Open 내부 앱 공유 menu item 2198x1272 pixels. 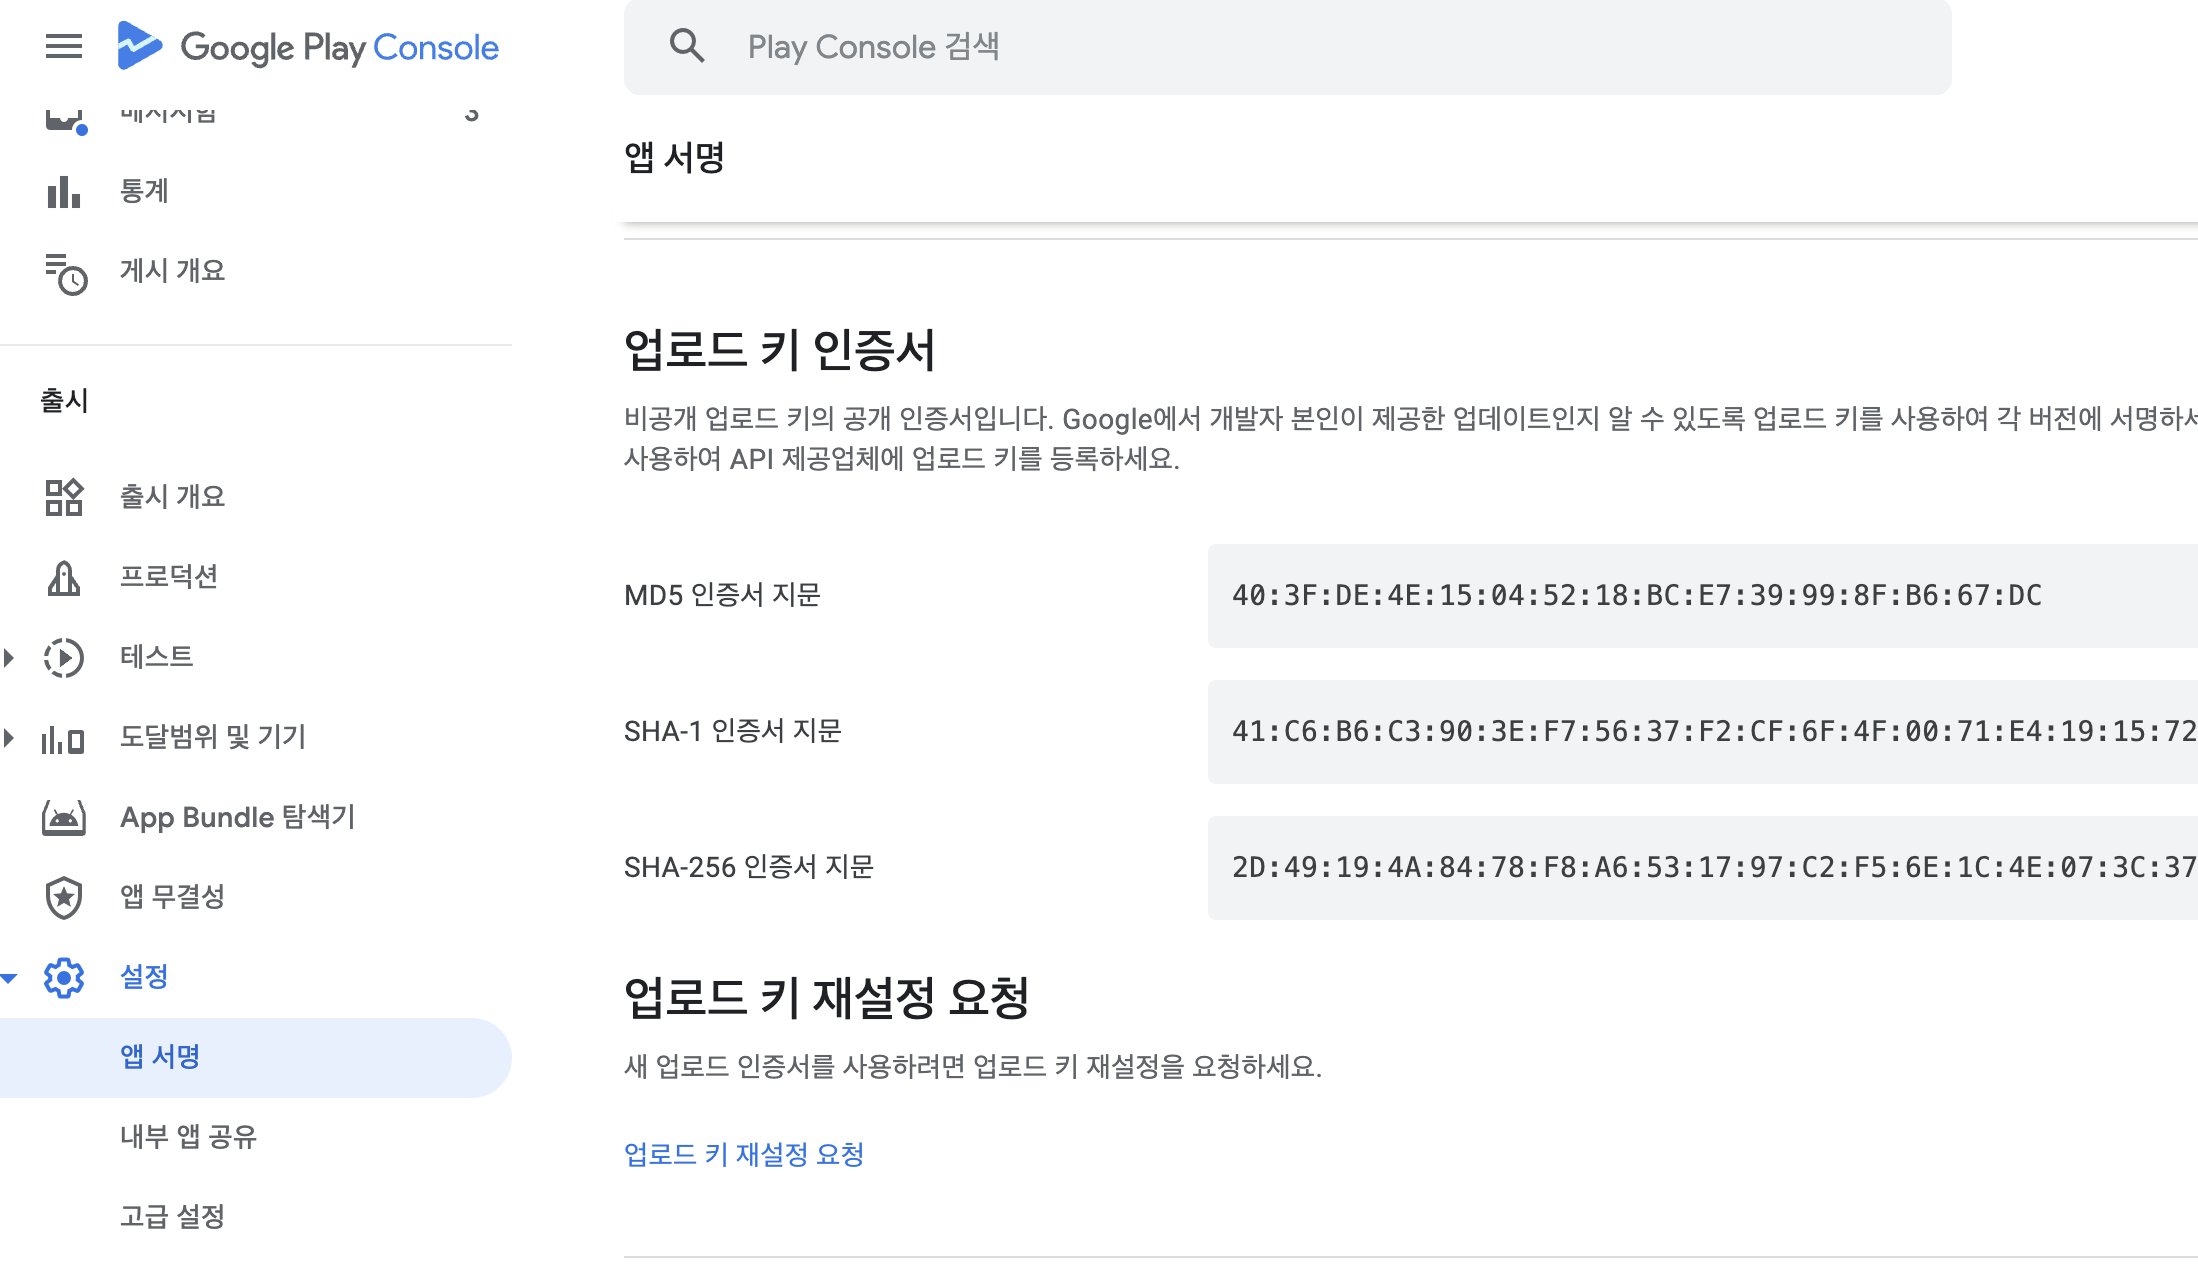point(188,1137)
